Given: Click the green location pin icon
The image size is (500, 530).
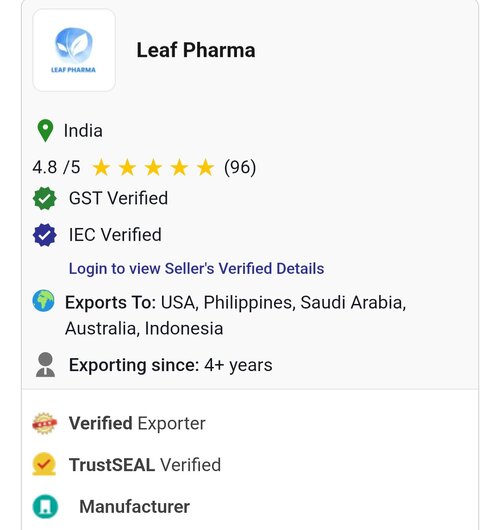Looking at the screenshot, I should pyautogui.click(x=45, y=130).
